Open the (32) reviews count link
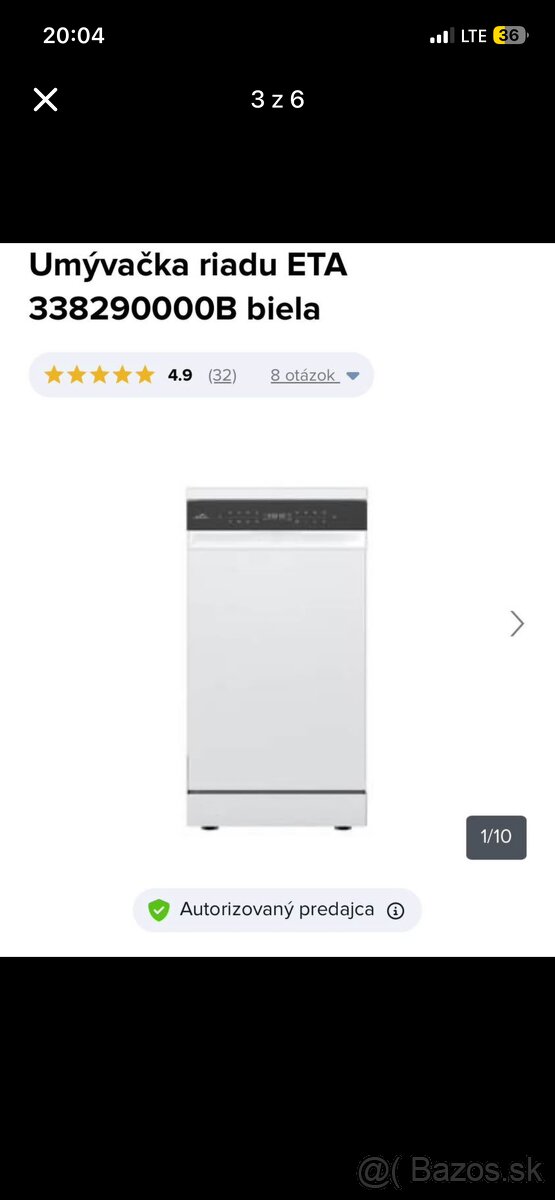This screenshot has height=1200, width=555. click(x=222, y=375)
